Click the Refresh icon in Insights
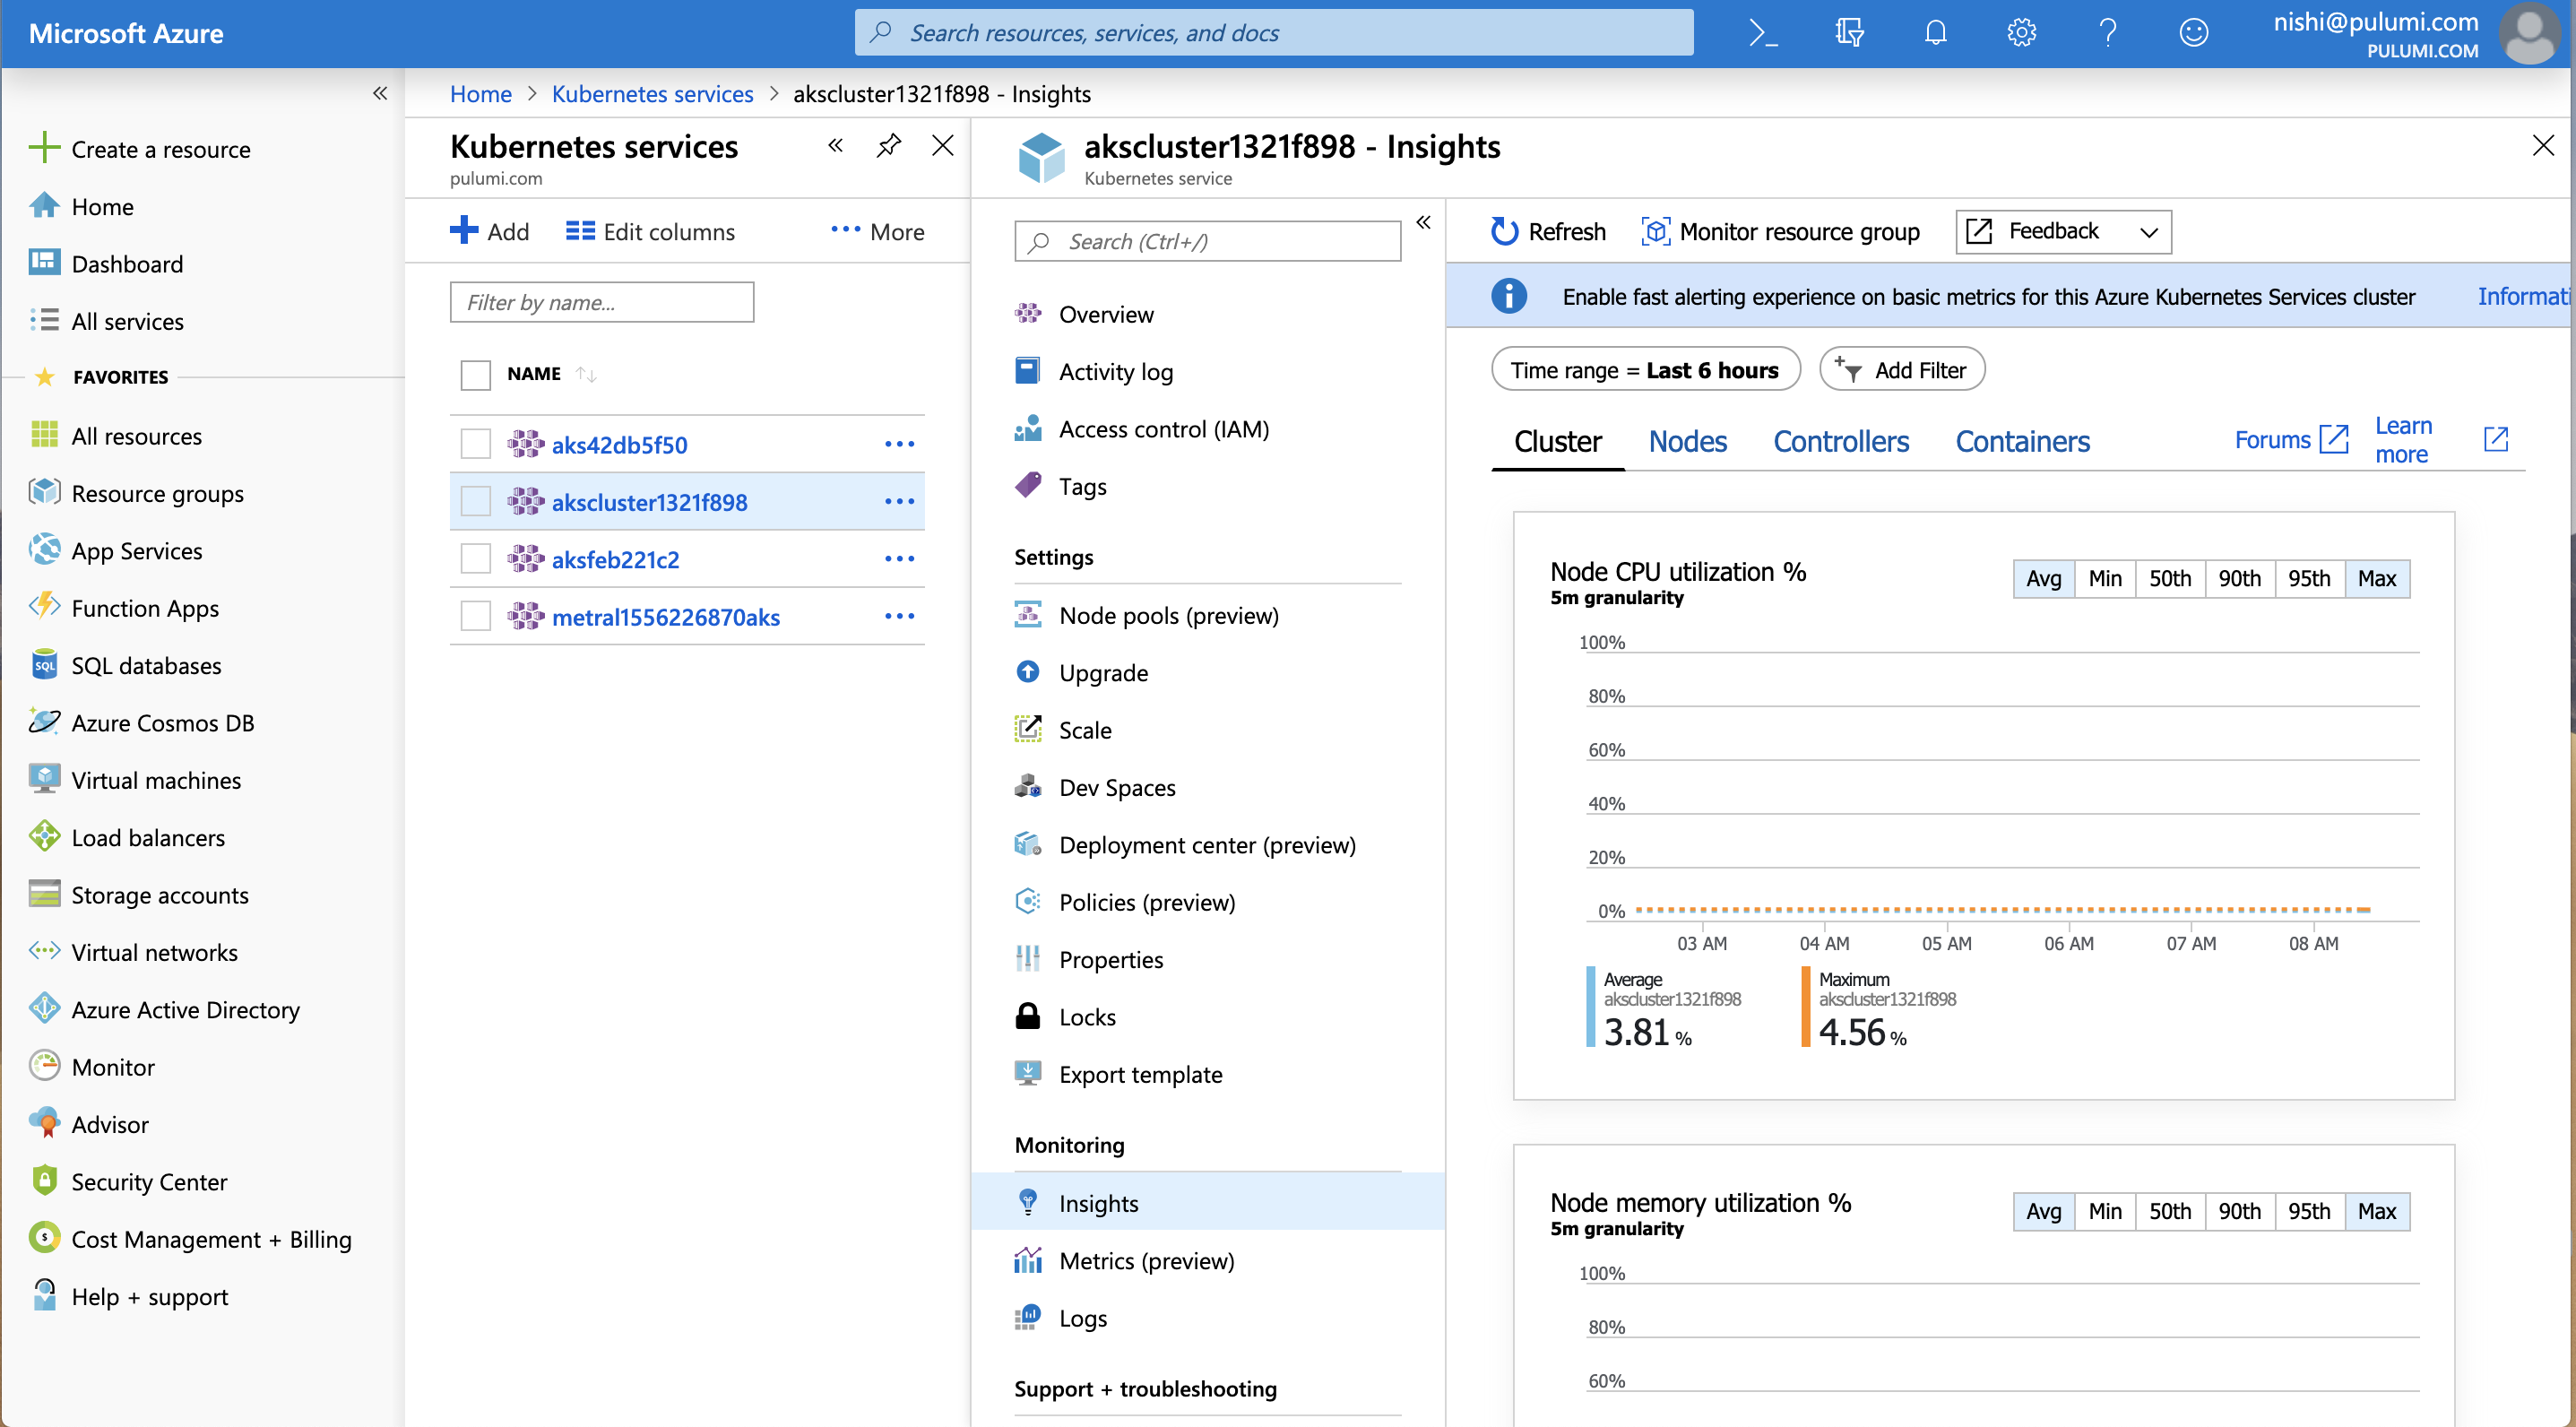 coord(1504,232)
